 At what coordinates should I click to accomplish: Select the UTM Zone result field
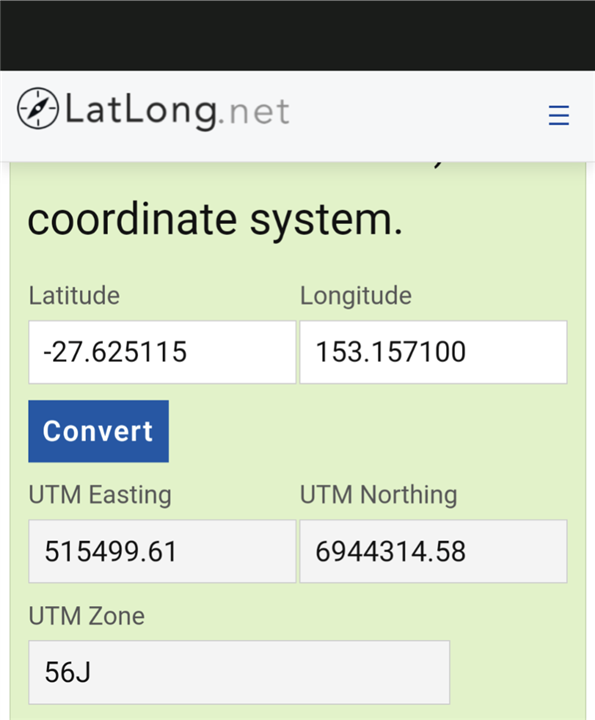(239, 673)
